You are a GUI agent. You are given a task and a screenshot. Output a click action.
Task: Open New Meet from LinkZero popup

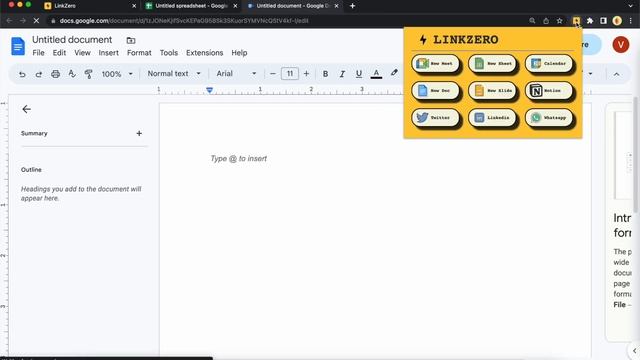click(435, 64)
